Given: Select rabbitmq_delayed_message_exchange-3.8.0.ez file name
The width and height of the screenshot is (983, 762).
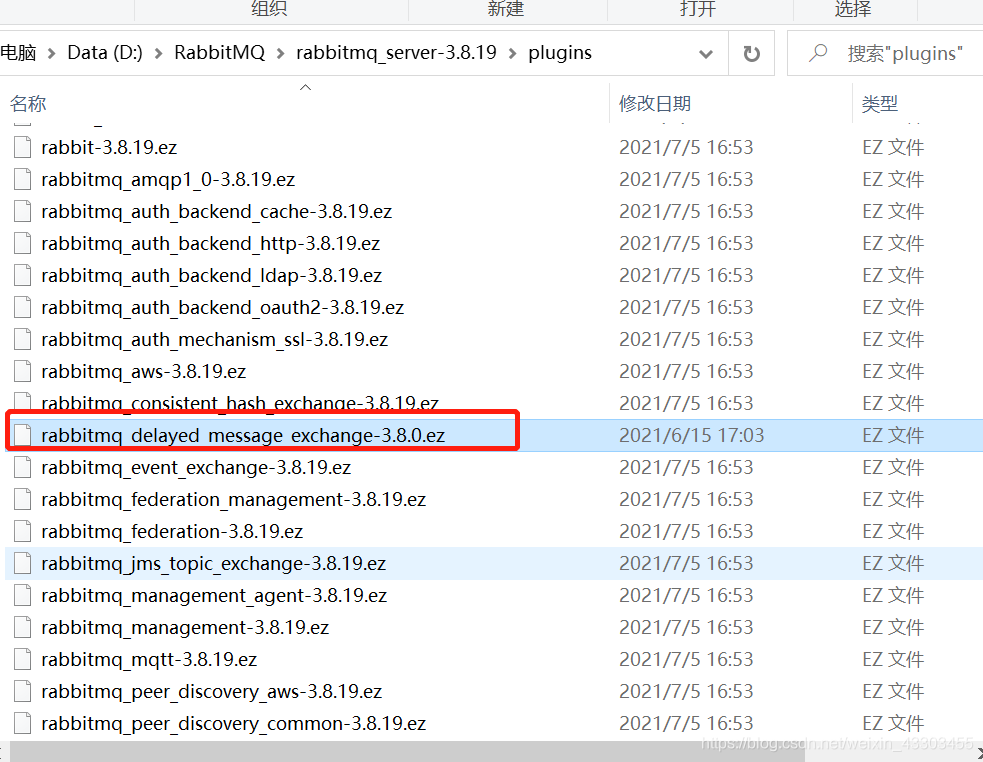Looking at the screenshot, I should pyautogui.click(x=243, y=435).
